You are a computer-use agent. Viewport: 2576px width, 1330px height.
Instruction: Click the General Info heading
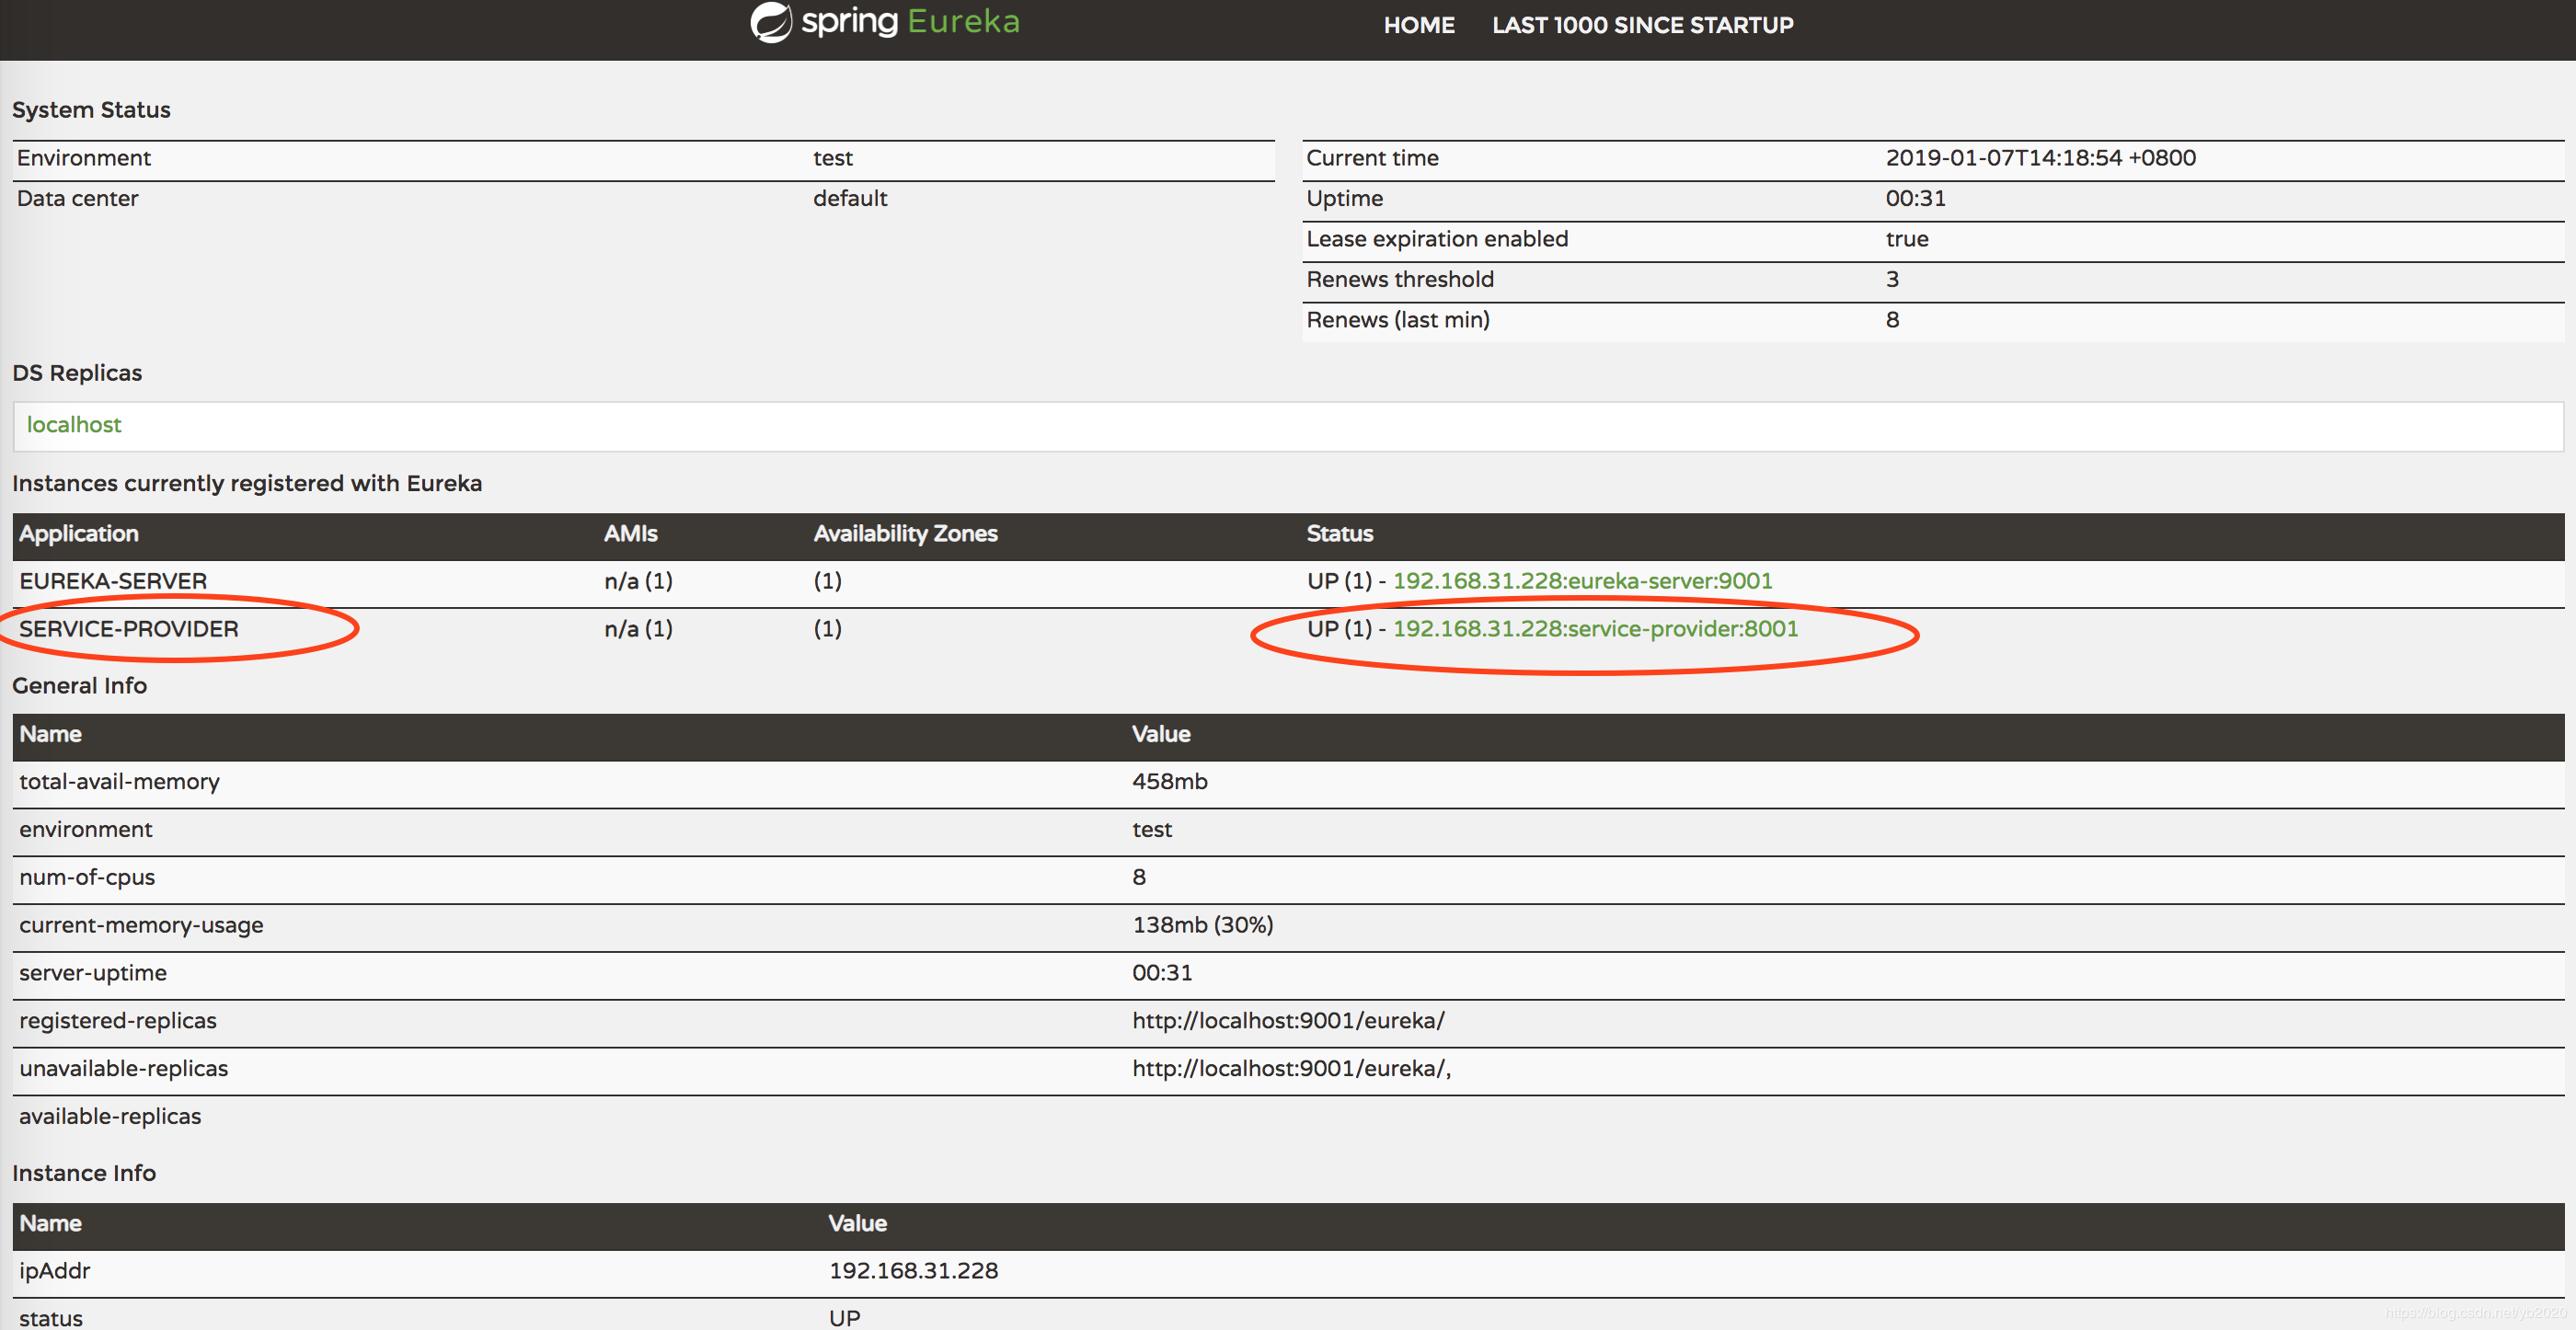click(x=79, y=686)
